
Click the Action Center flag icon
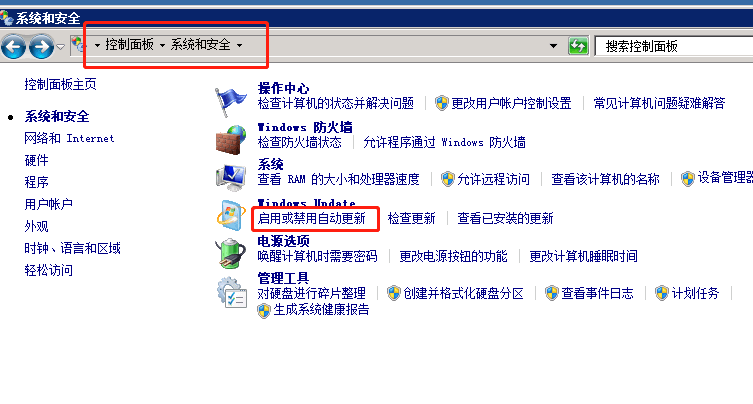coord(231,101)
